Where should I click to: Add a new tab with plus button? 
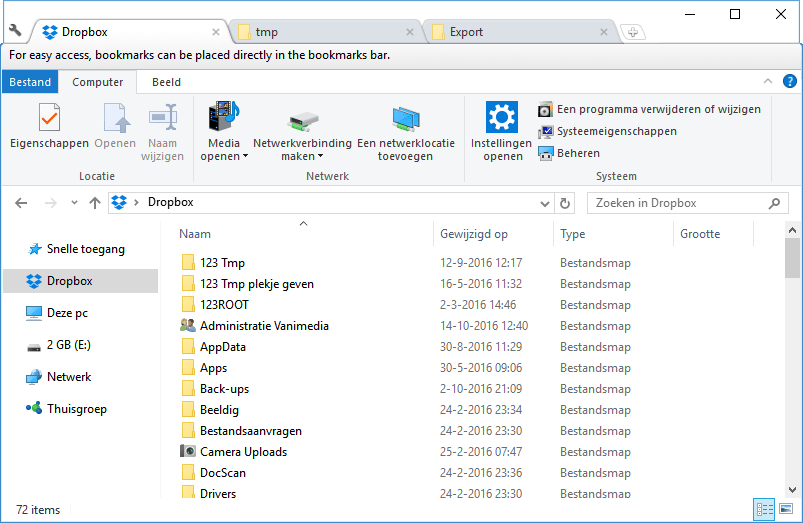pos(632,32)
